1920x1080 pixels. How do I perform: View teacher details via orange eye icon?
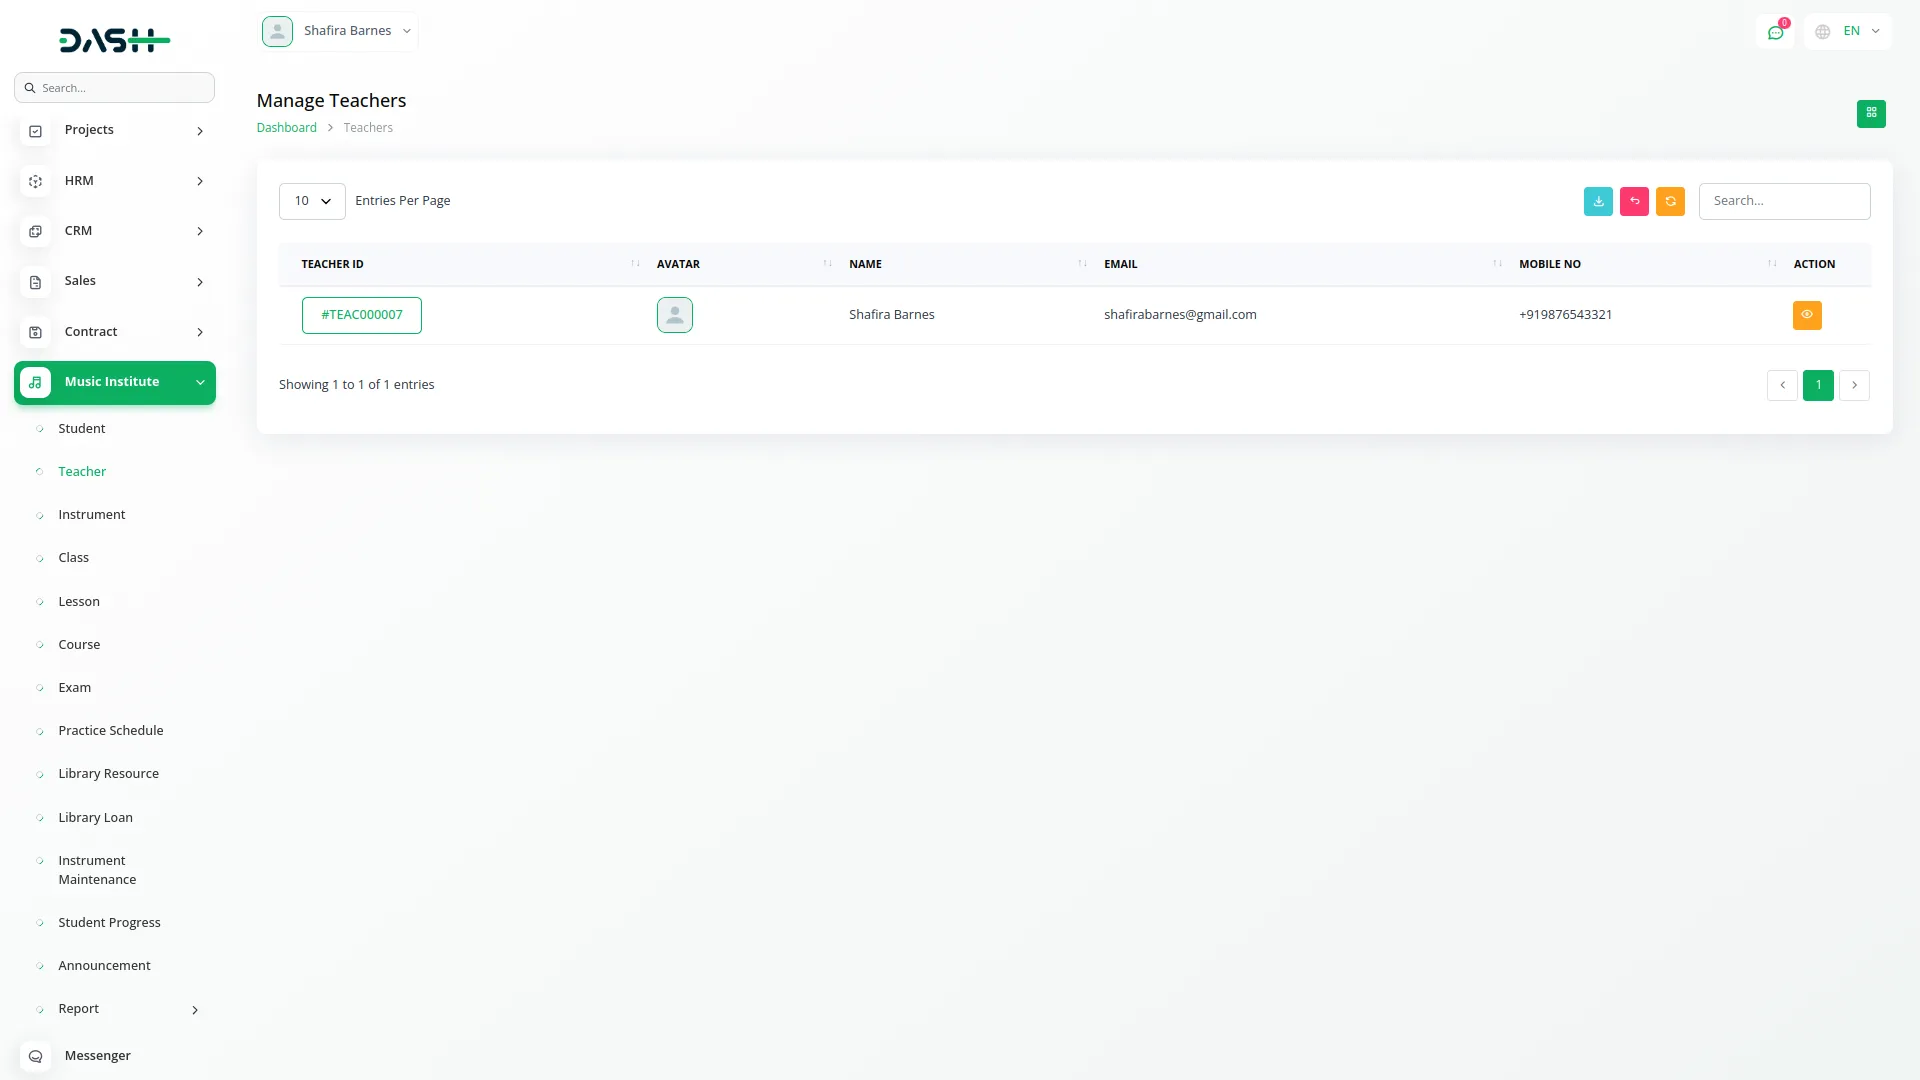click(1806, 315)
